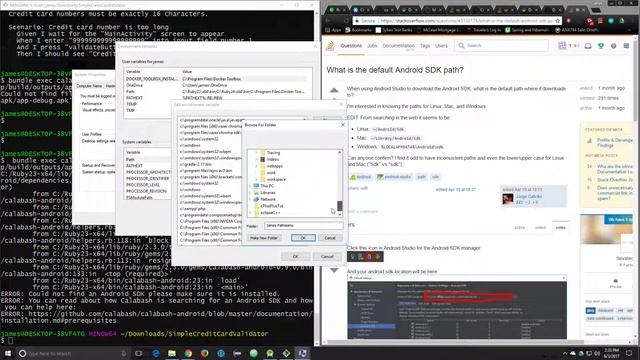Open the Tags tab on Stack Overflow
The image size is (640, 360).
pyautogui.click(x=425, y=46)
